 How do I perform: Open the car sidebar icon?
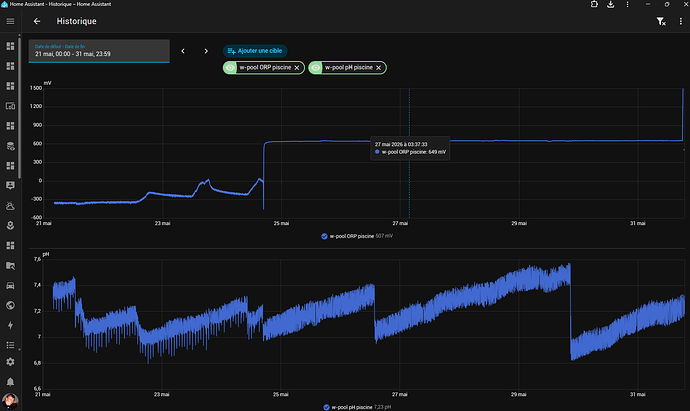tap(10, 285)
